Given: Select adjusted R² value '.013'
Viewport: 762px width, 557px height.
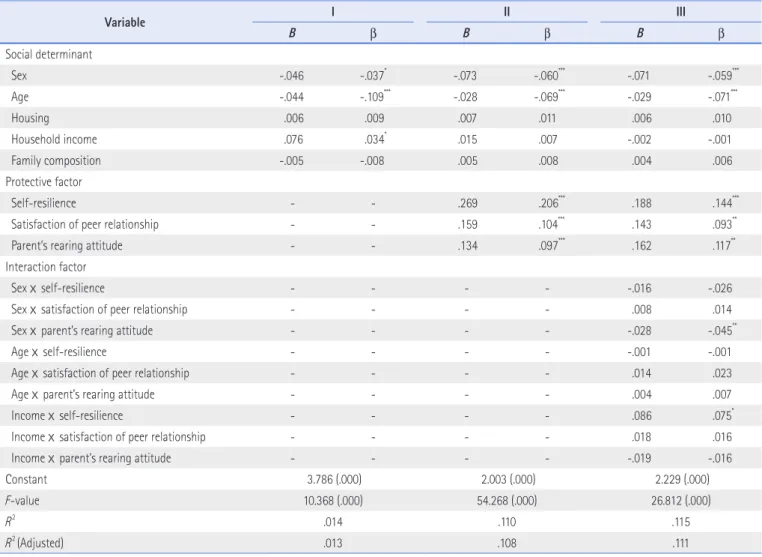Looking at the screenshot, I should coord(333,543).
